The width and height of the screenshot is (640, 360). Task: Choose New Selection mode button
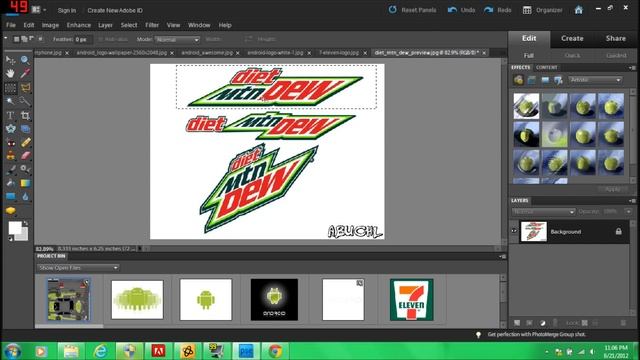coord(16,39)
